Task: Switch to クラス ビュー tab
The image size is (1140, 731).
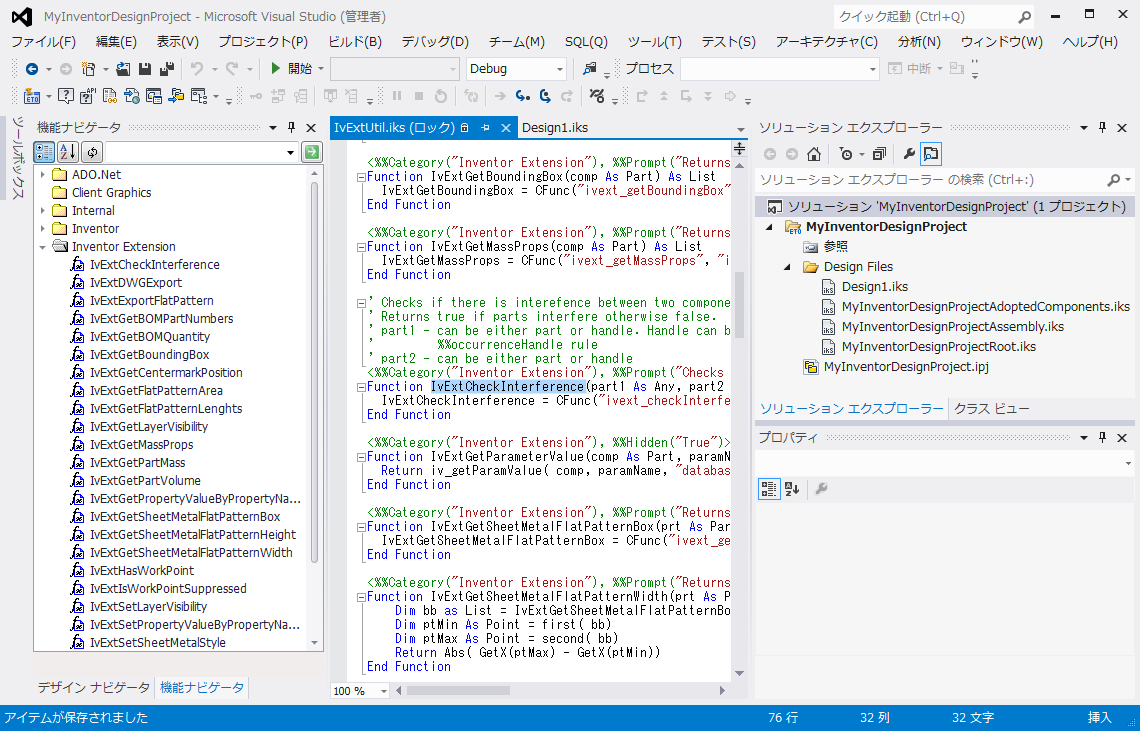Action: click(991, 408)
